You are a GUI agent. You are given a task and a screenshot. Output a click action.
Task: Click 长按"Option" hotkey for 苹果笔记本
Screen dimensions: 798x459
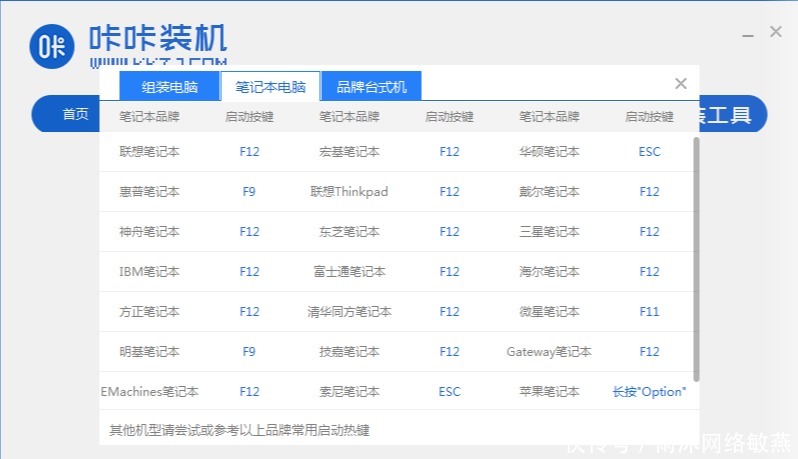(649, 391)
